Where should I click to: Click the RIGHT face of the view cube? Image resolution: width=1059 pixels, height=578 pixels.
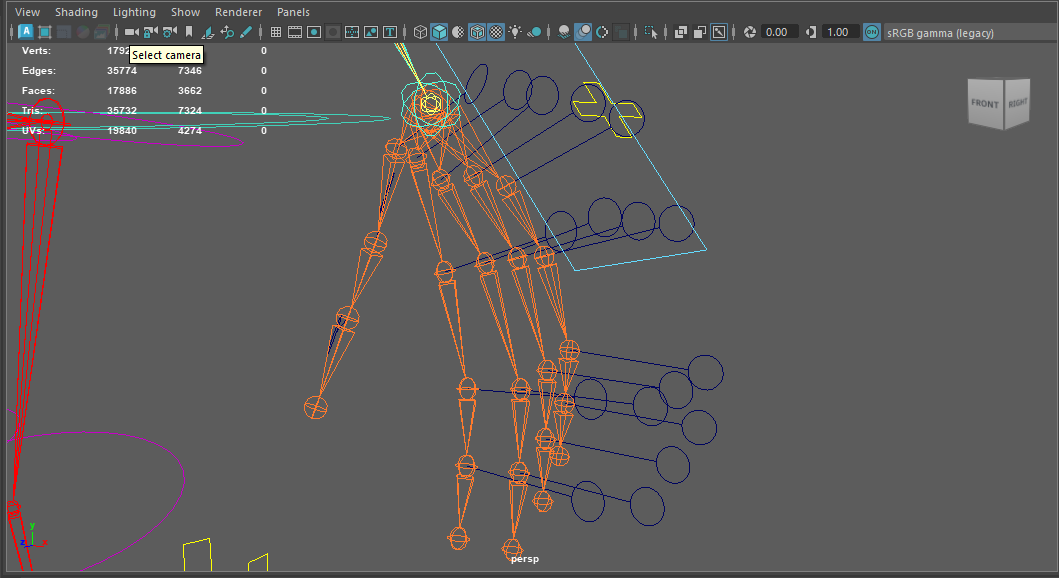1016,103
